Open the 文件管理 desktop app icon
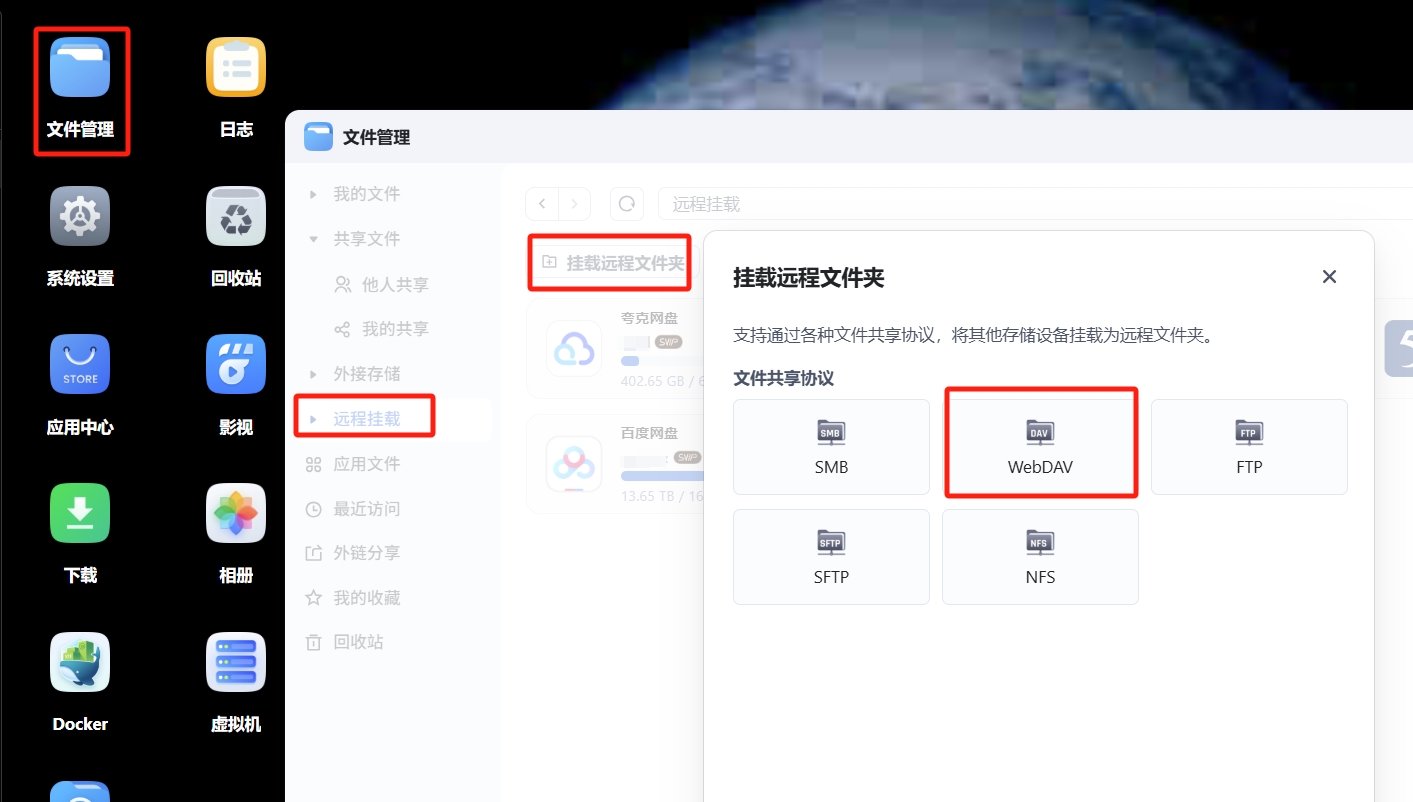 pyautogui.click(x=80, y=67)
